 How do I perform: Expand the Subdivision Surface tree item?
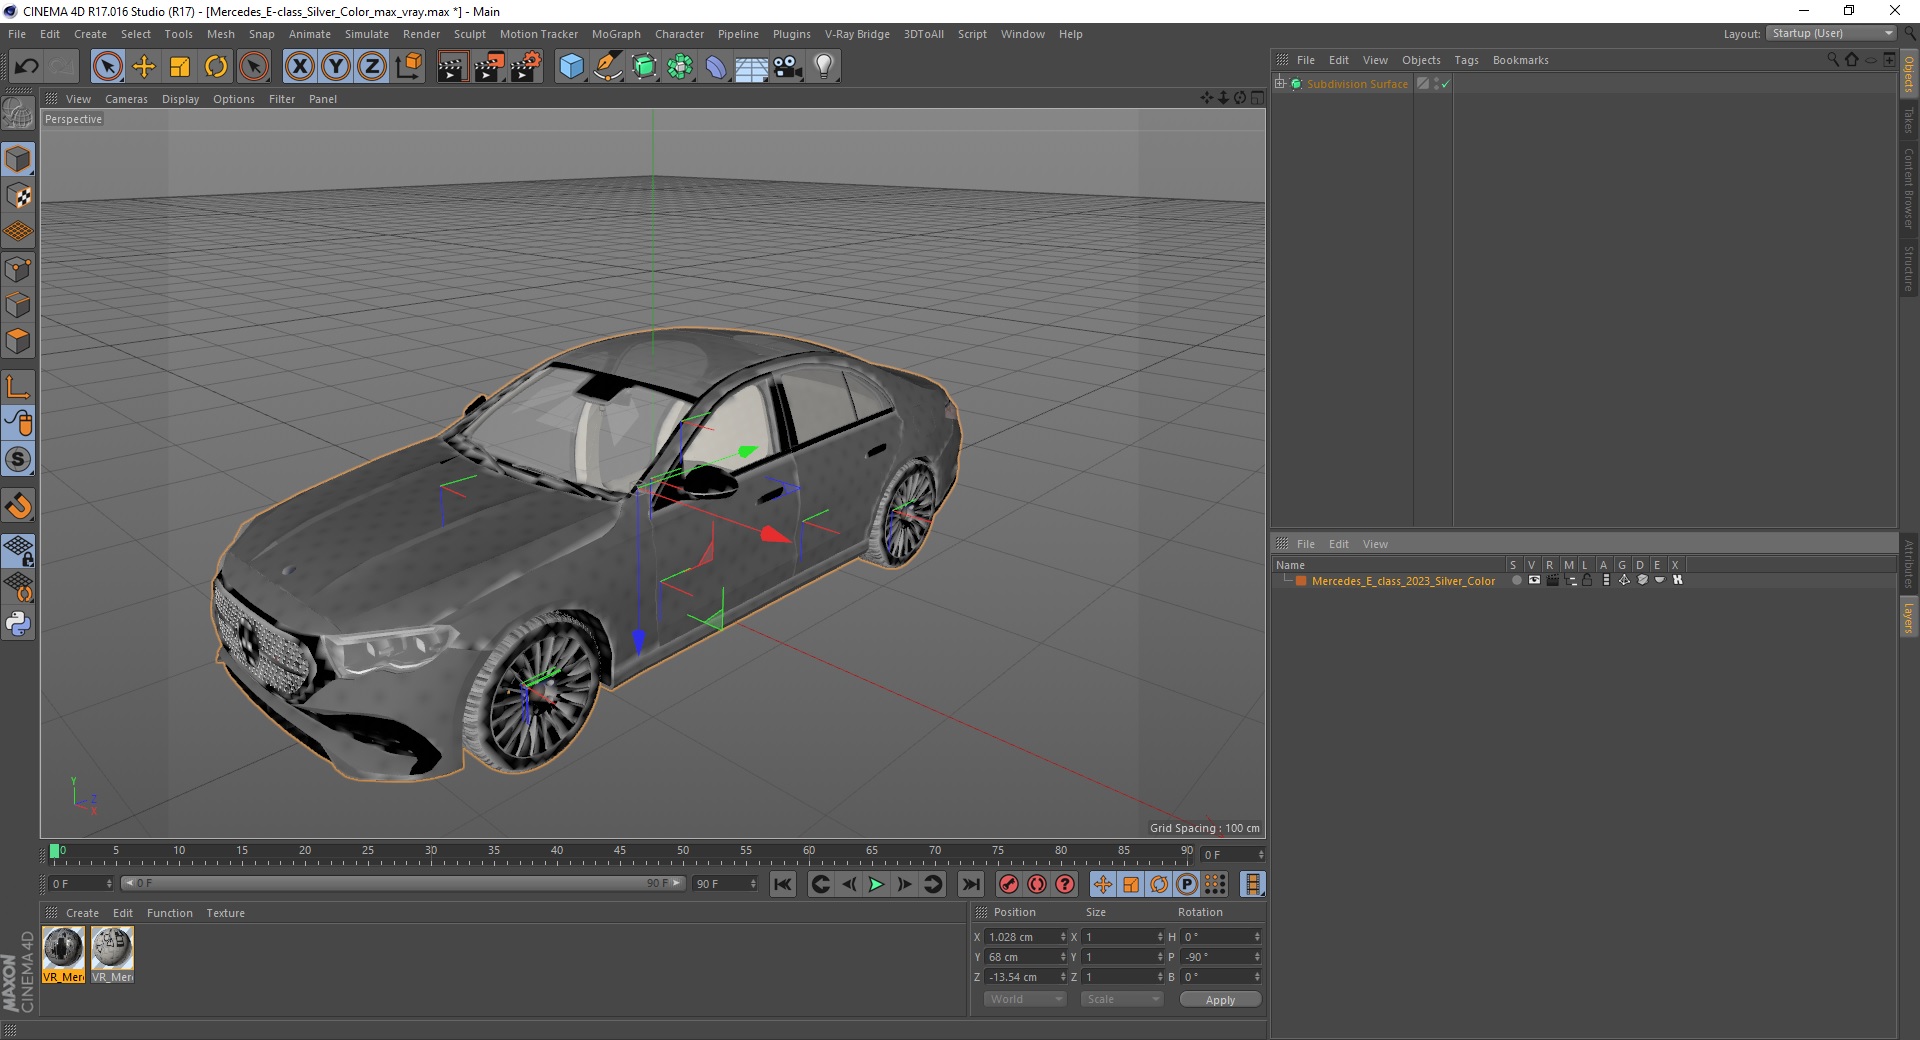pos(1279,84)
